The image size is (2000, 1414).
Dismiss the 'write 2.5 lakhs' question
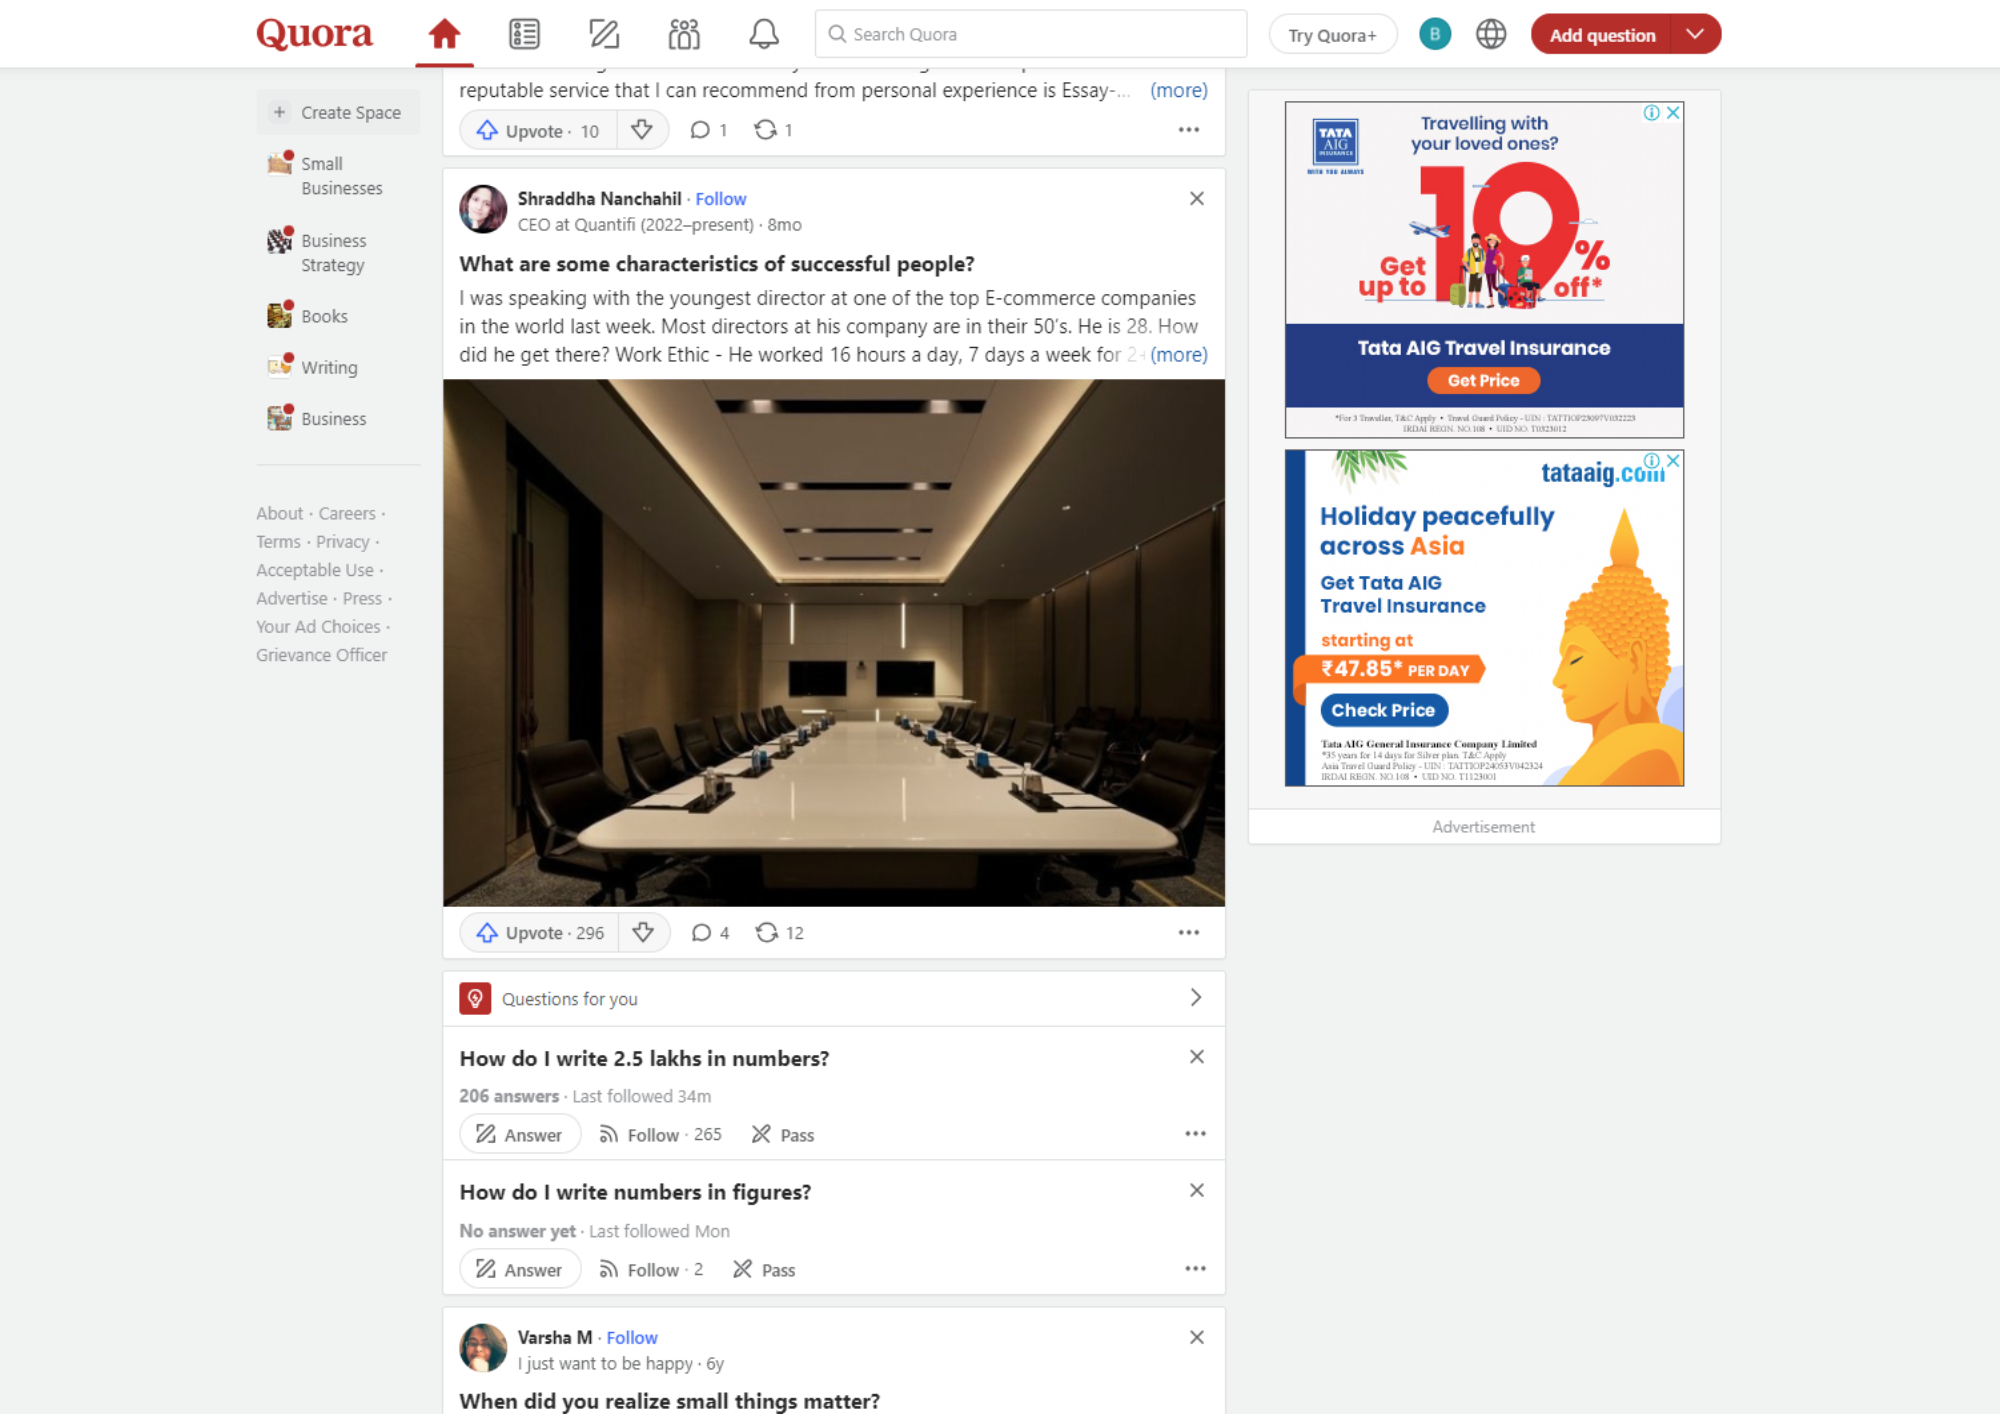point(1196,1057)
